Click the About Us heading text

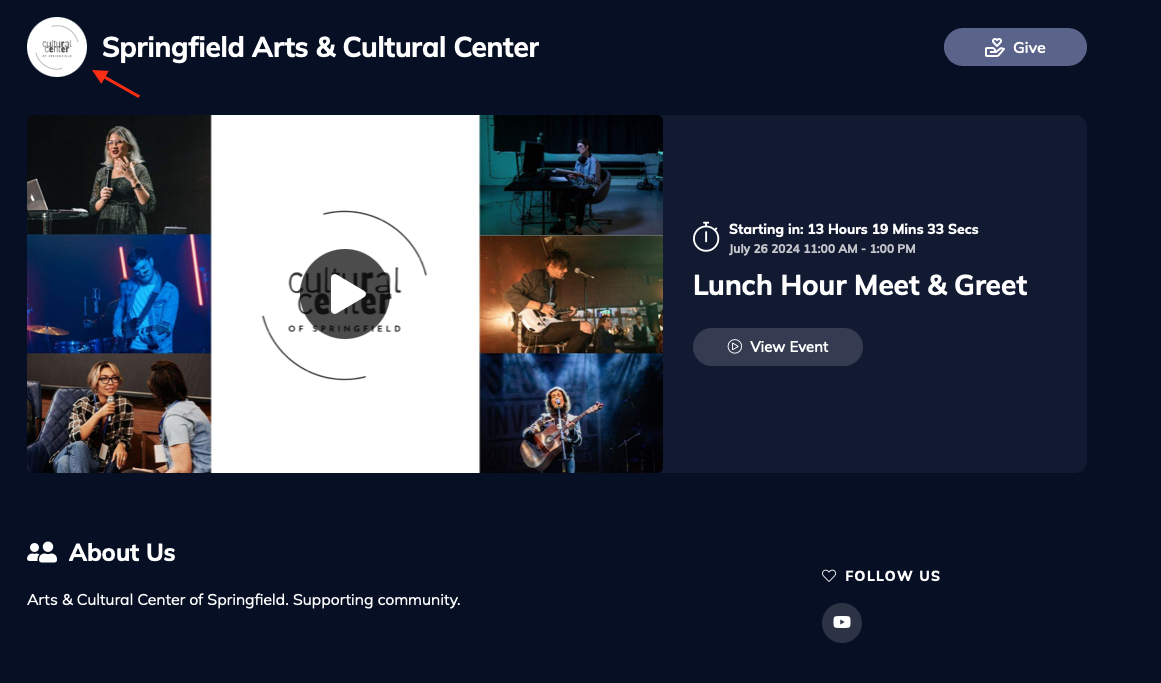(122, 553)
